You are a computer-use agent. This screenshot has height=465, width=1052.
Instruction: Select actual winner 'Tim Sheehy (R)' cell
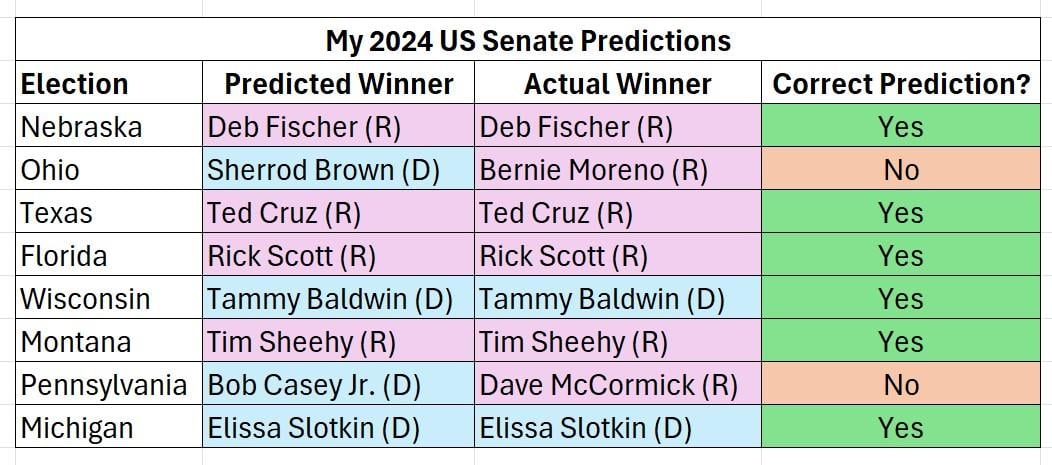pos(617,340)
